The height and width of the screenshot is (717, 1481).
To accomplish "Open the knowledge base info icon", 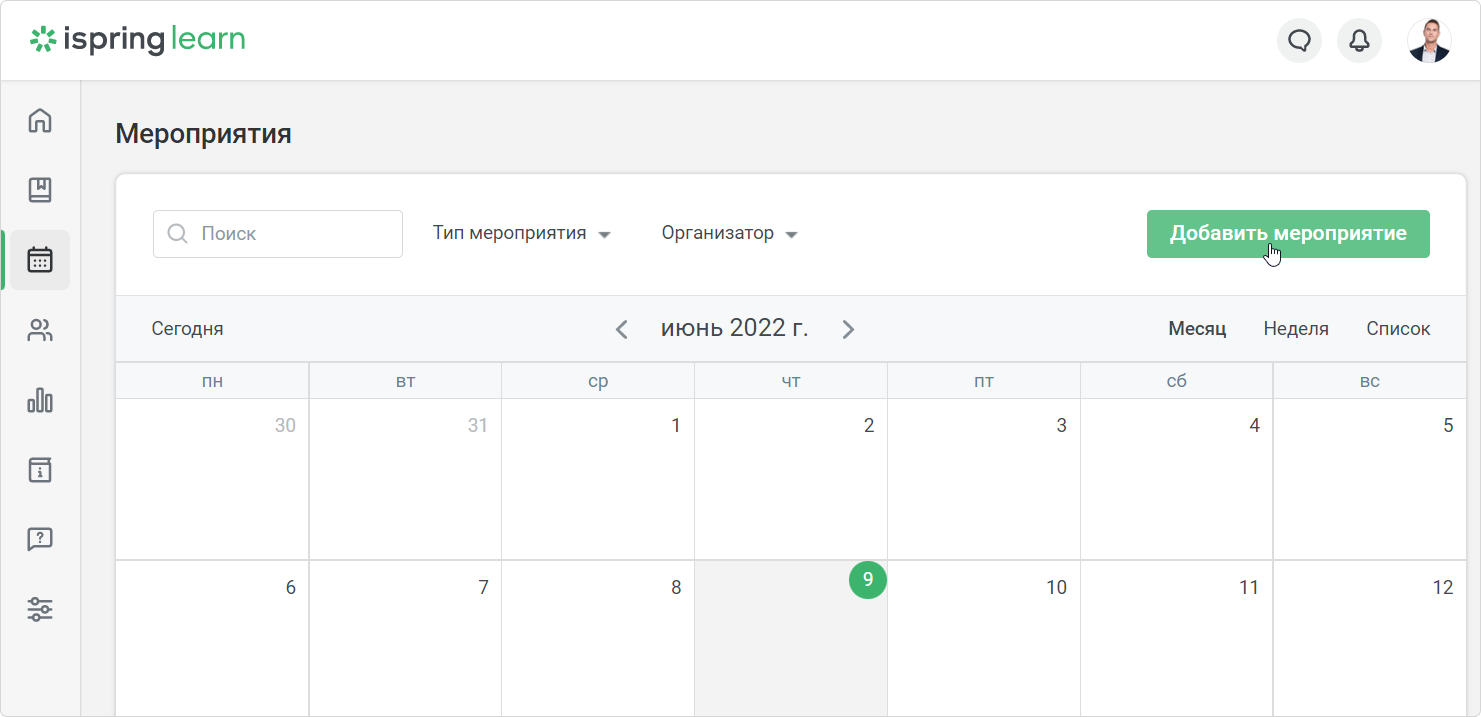I will 40,470.
